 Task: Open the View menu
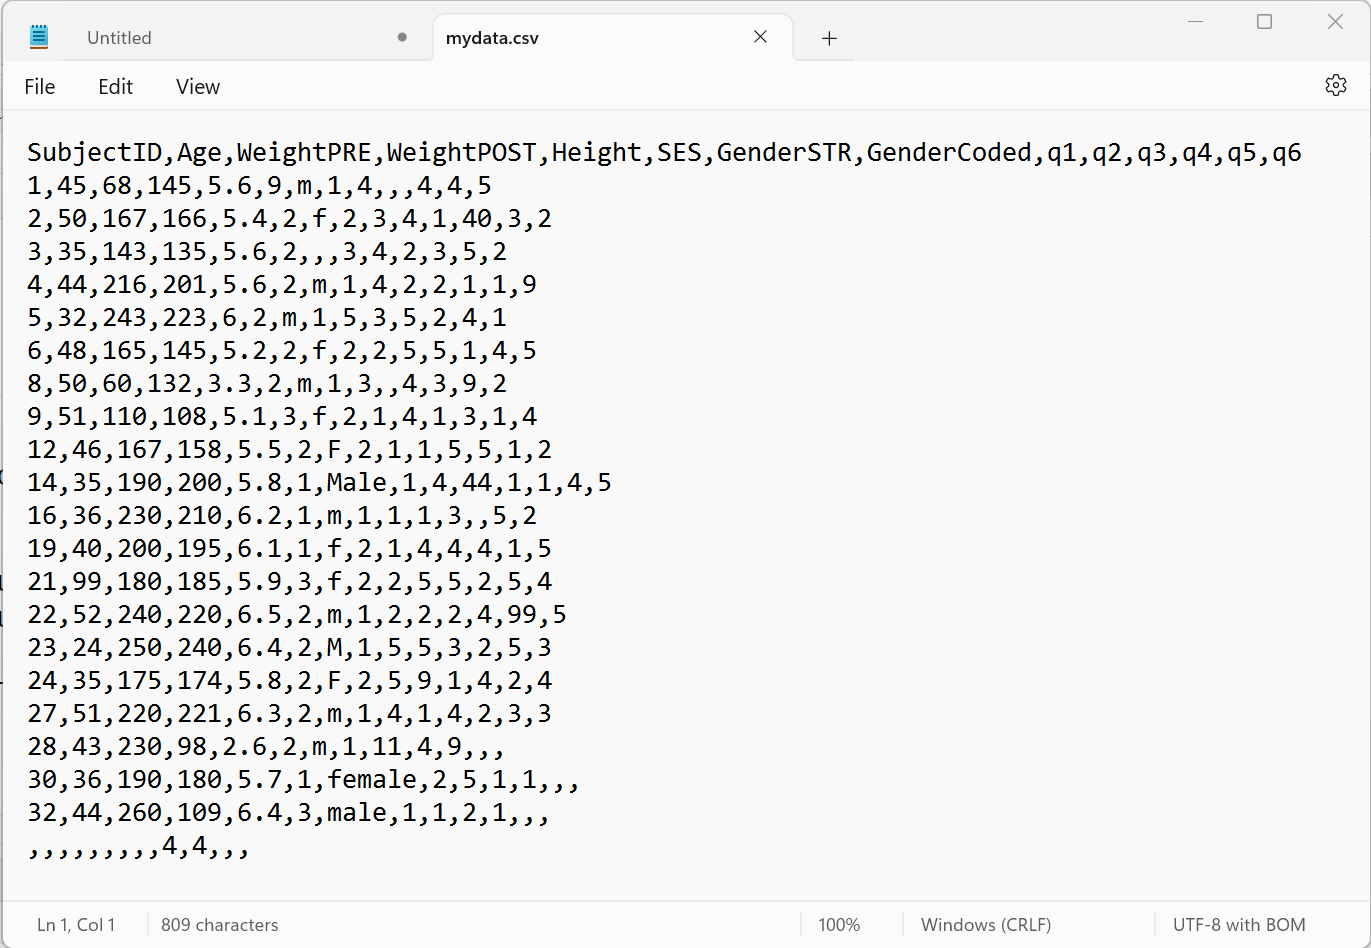[198, 87]
